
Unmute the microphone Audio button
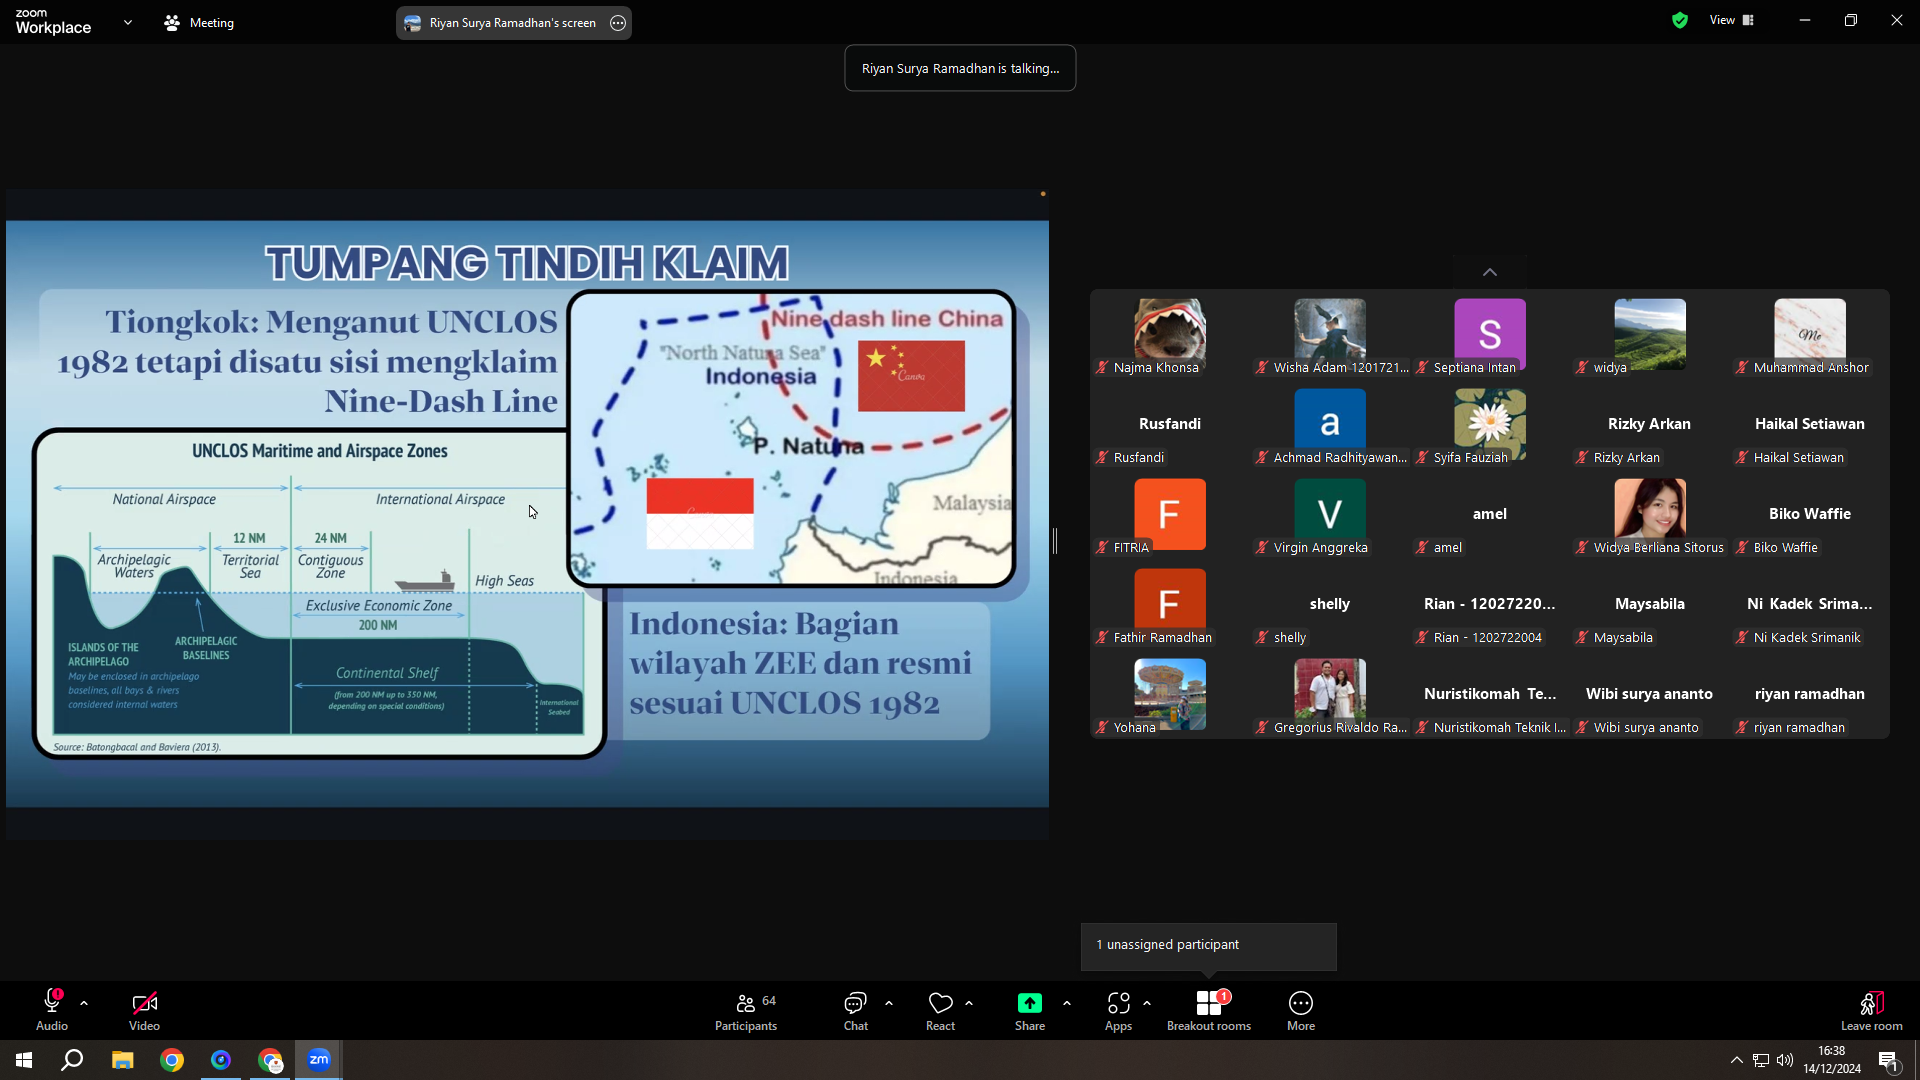point(52,1010)
